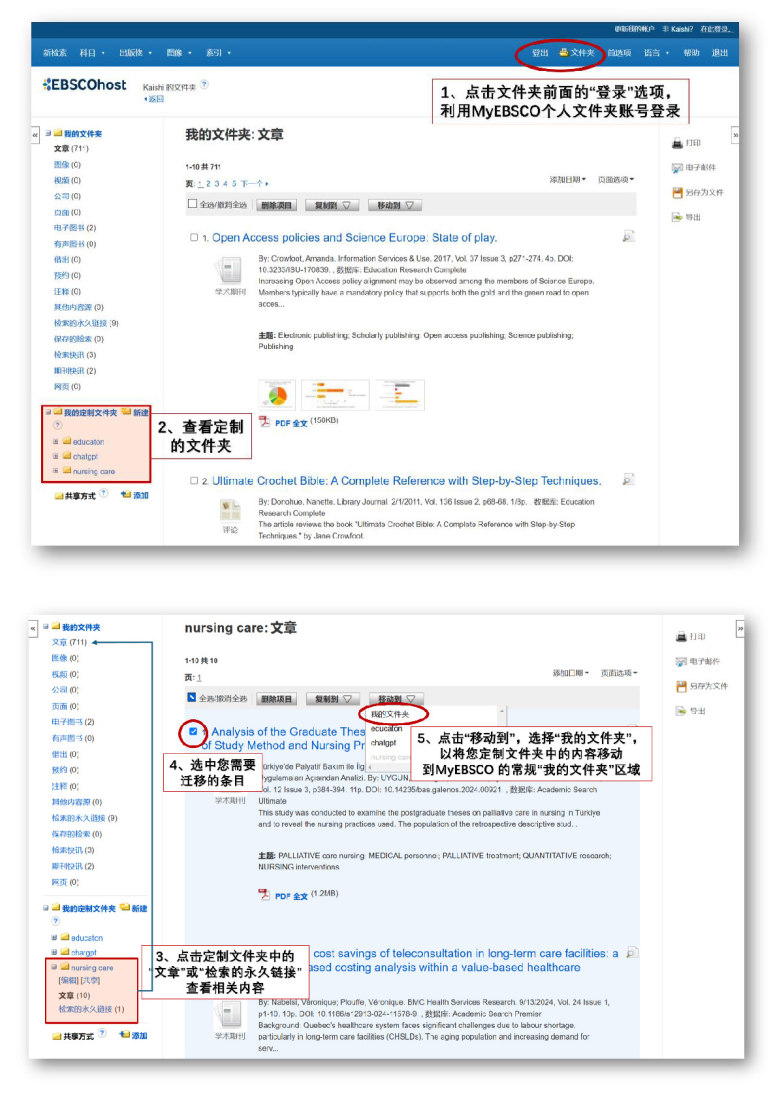
Task: Open the 150KB PDF 全文 icon
Action: [264, 422]
